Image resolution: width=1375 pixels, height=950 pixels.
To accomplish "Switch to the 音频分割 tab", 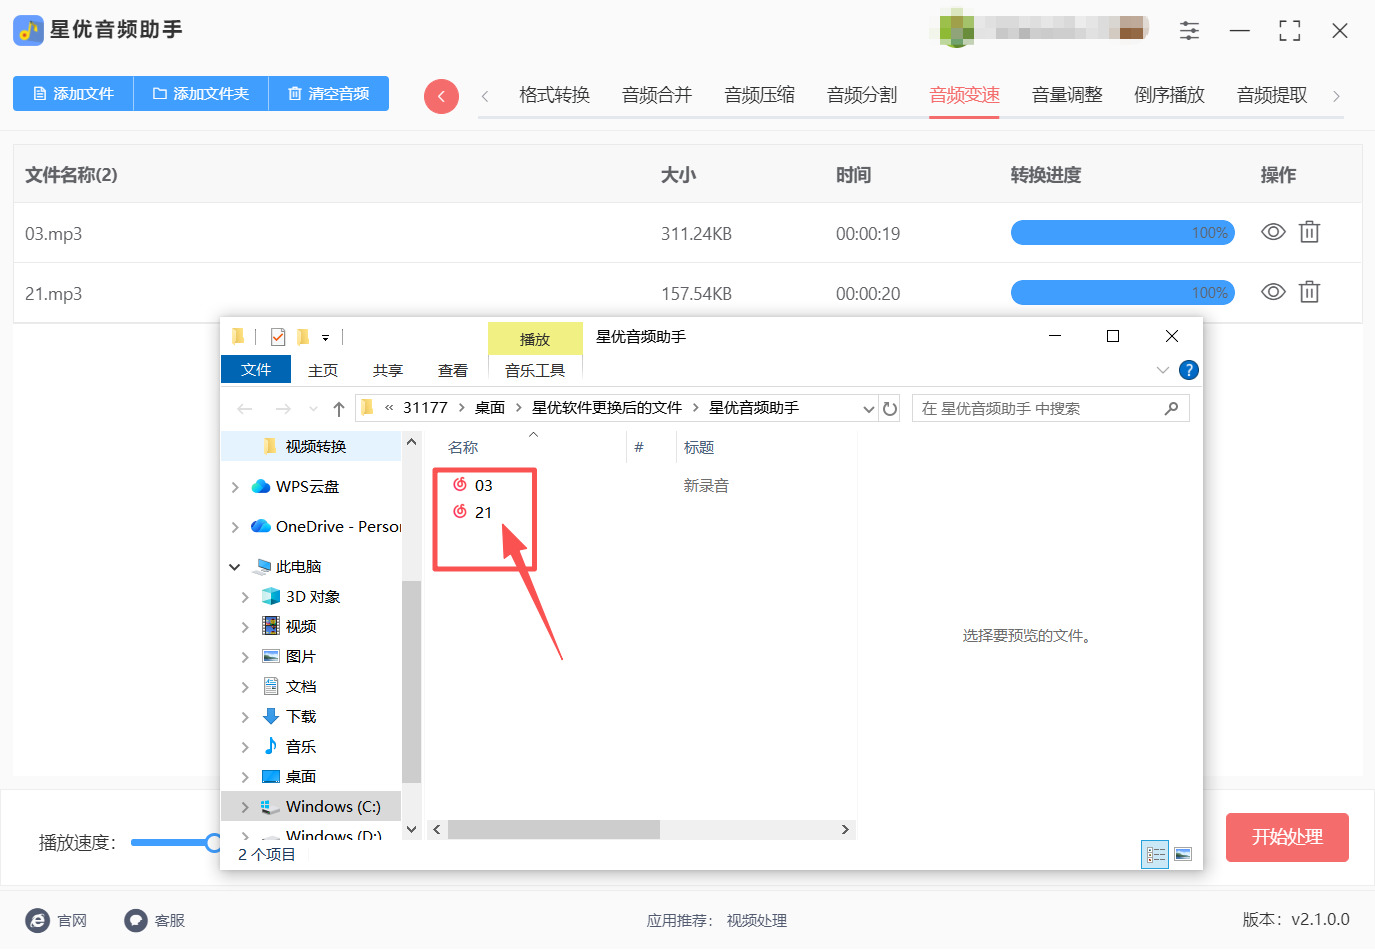I will coord(862,95).
